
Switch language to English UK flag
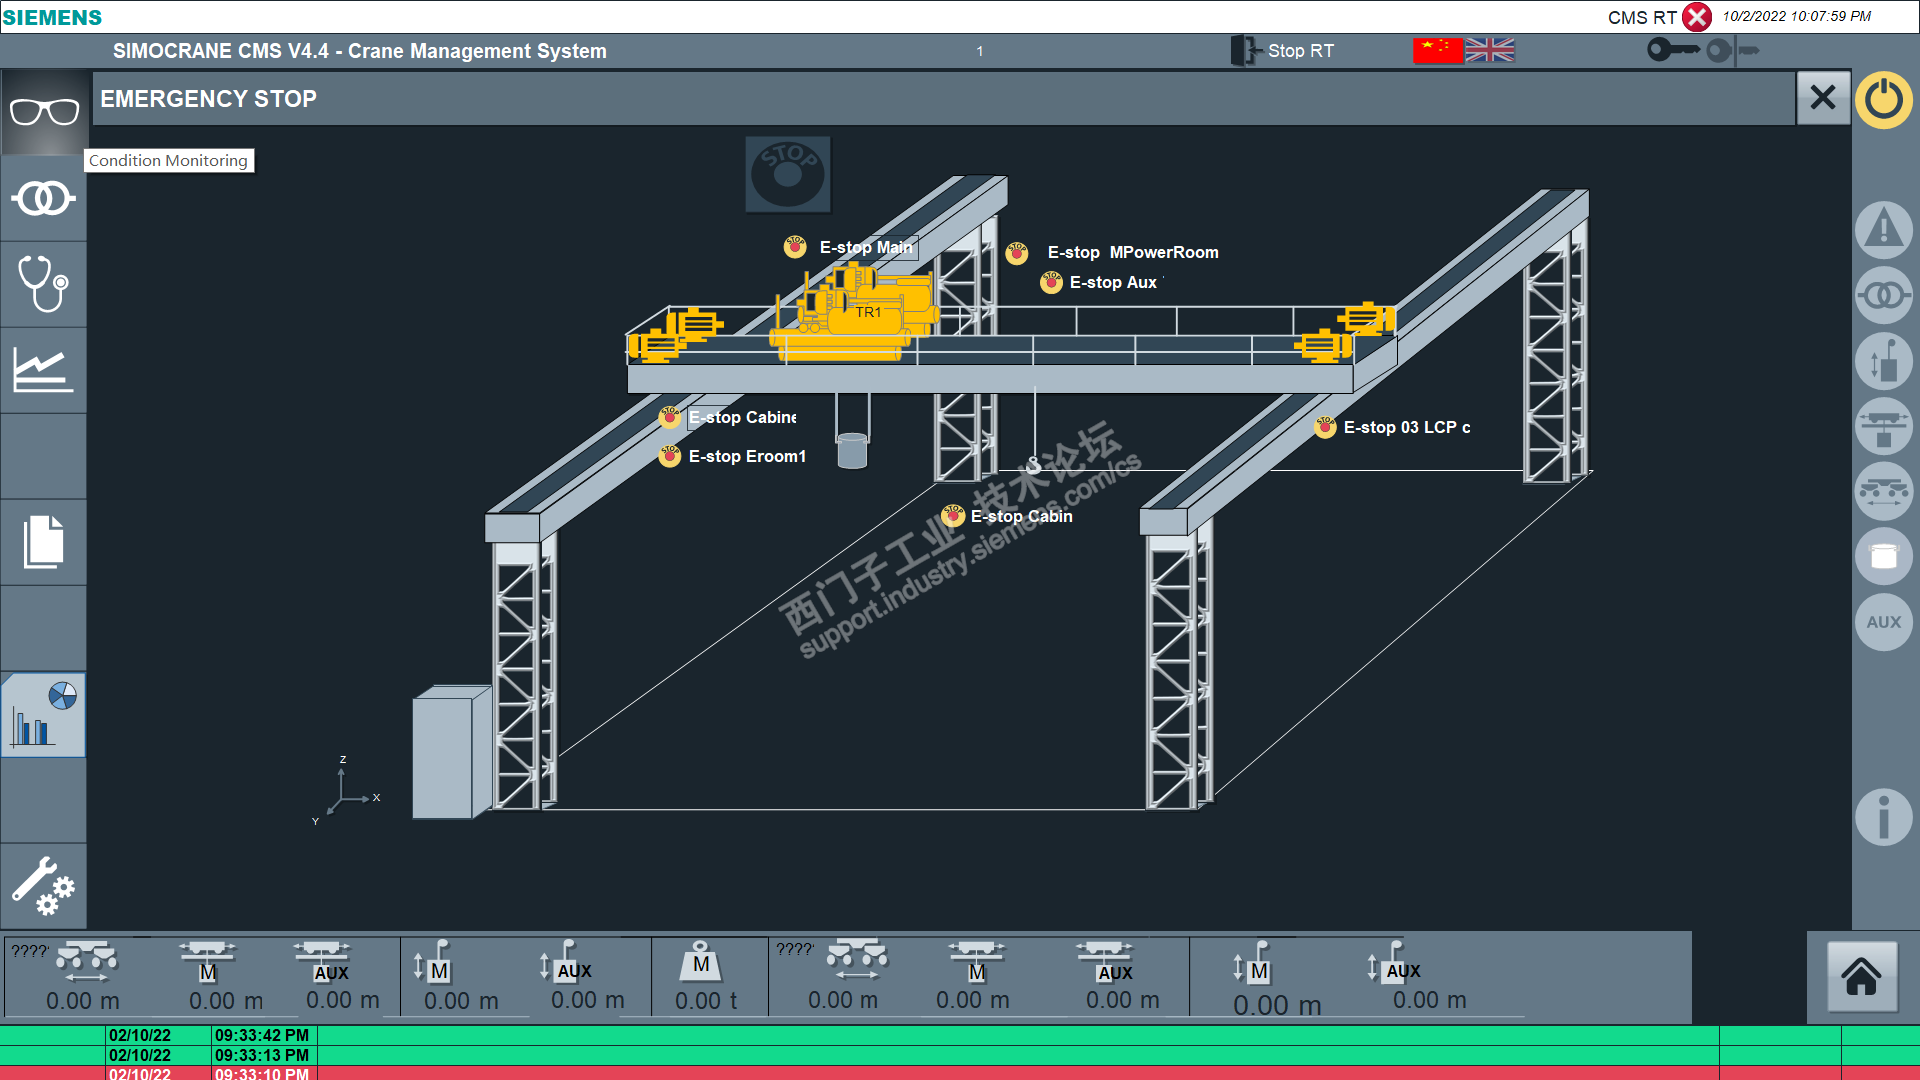click(x=1490, y=50)
